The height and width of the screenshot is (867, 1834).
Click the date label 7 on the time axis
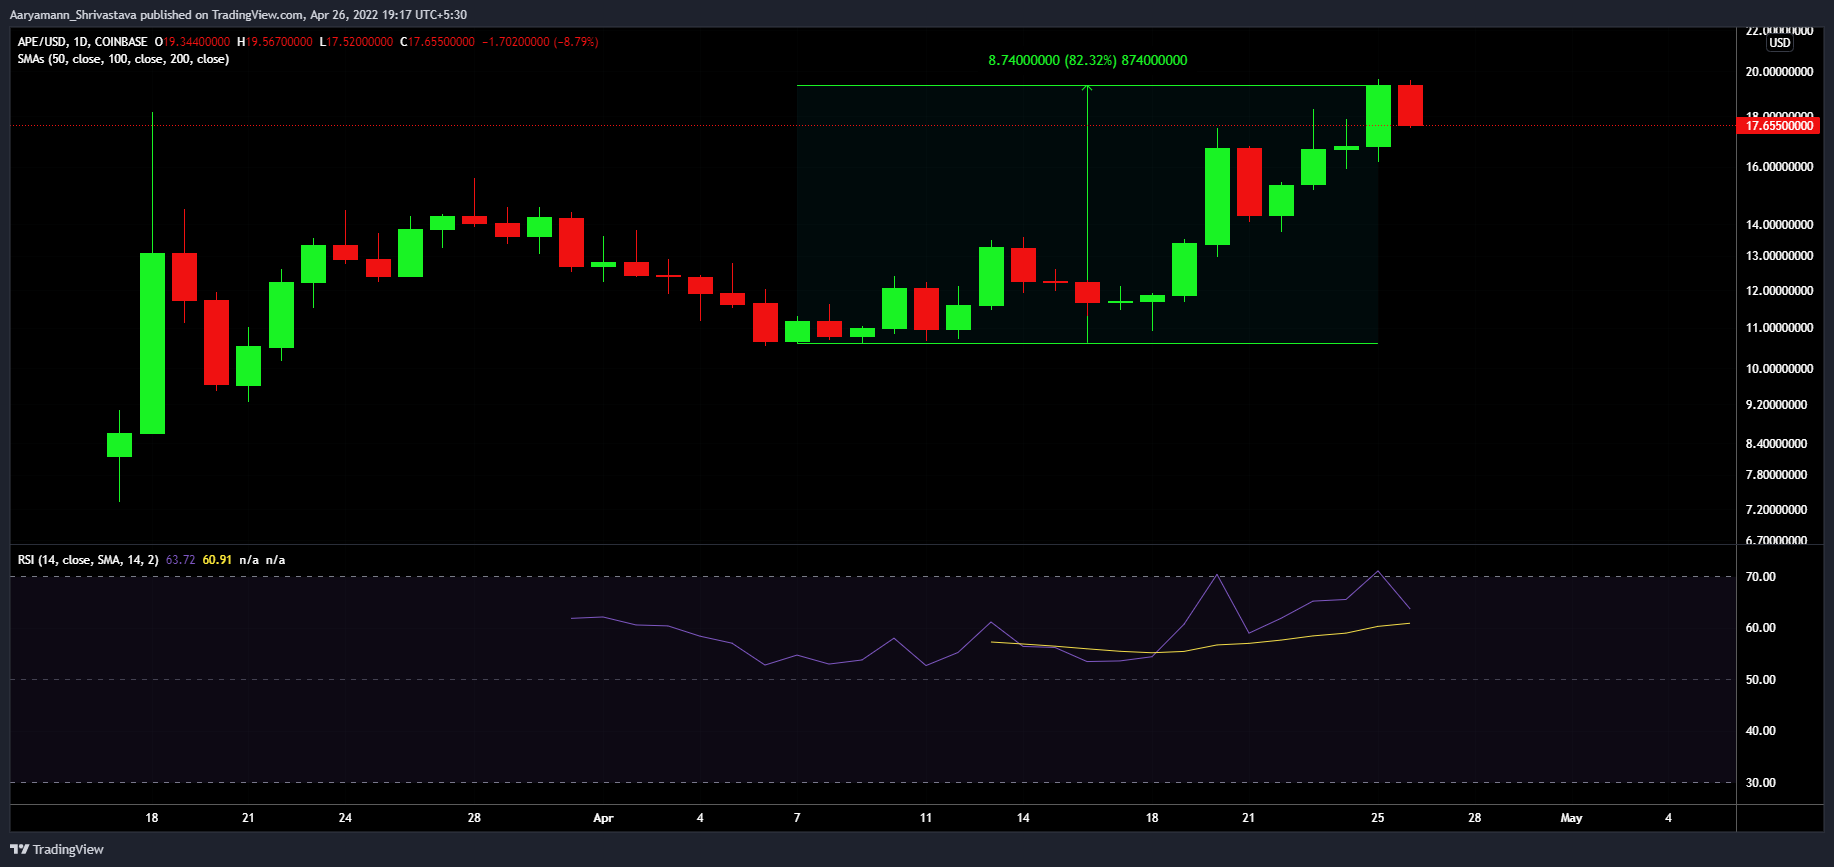point(797,818)
